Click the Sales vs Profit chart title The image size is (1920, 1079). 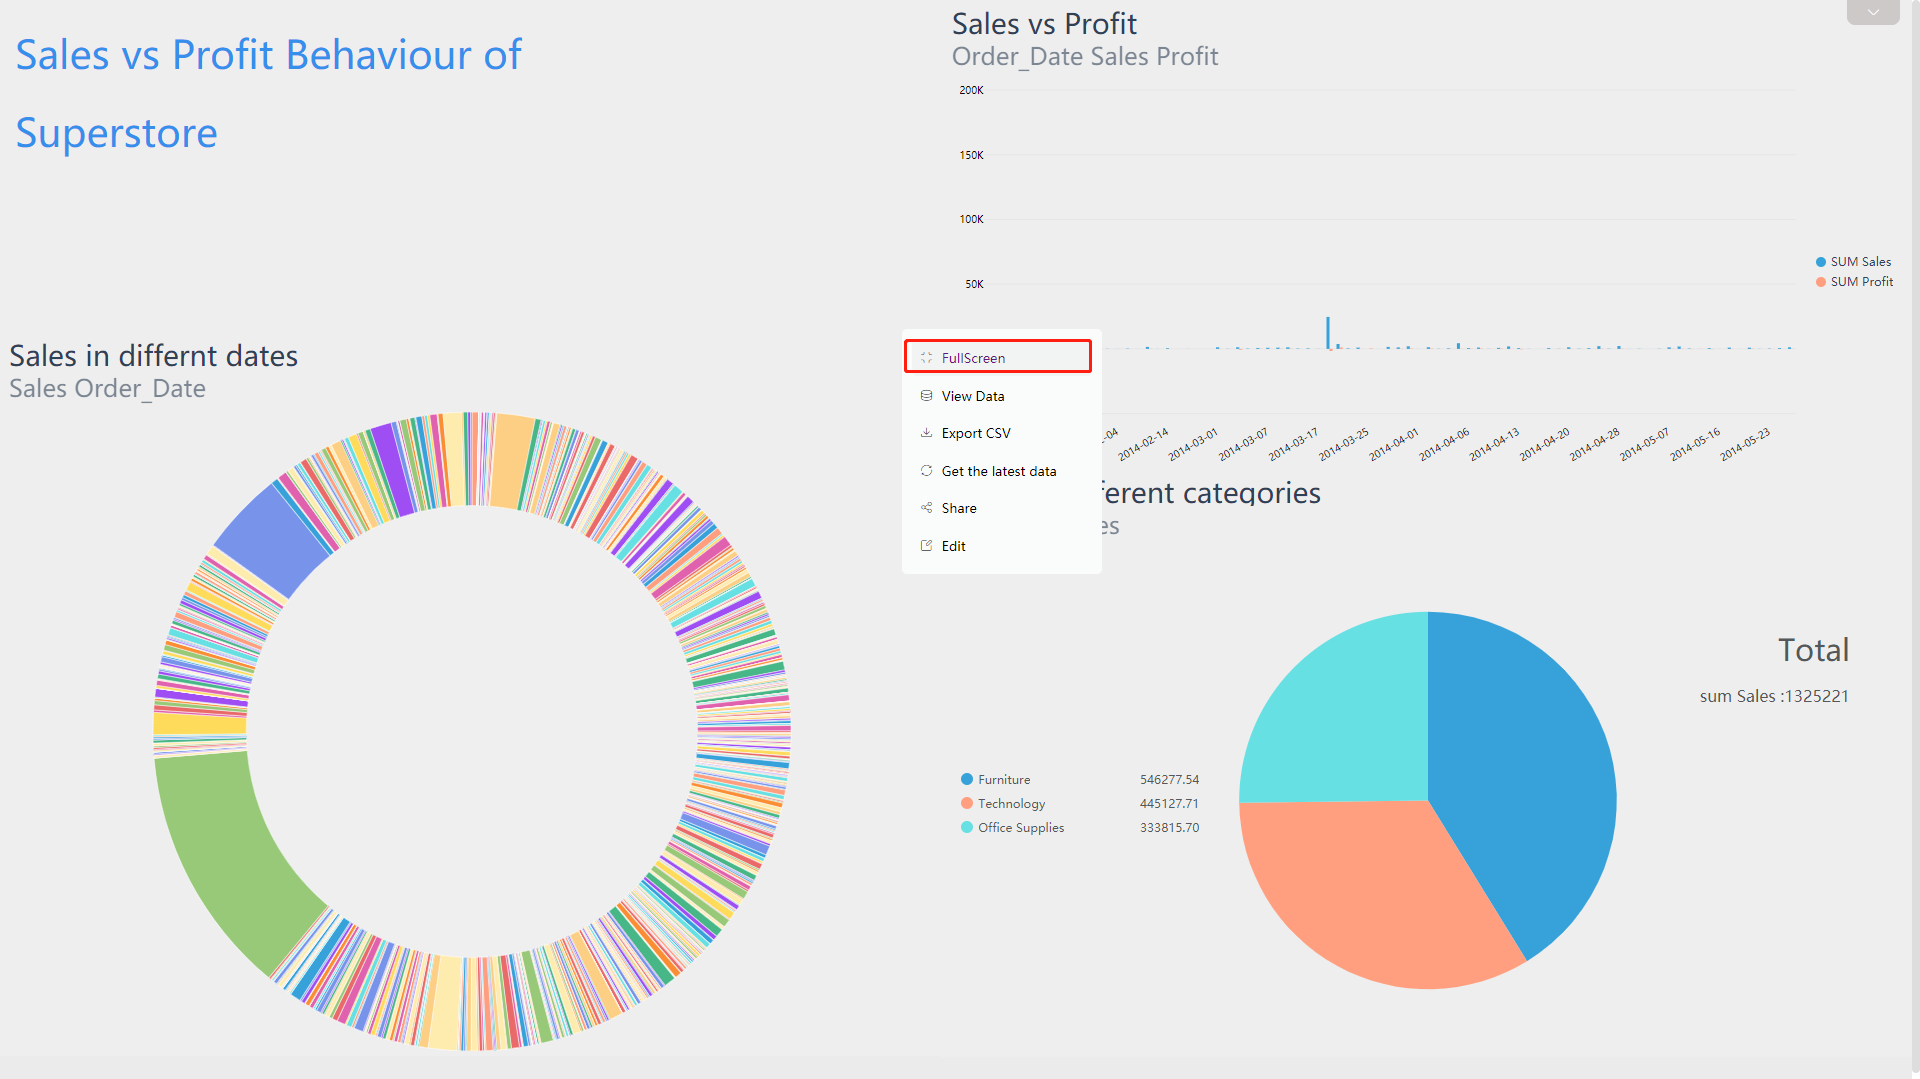[1044, 23]
